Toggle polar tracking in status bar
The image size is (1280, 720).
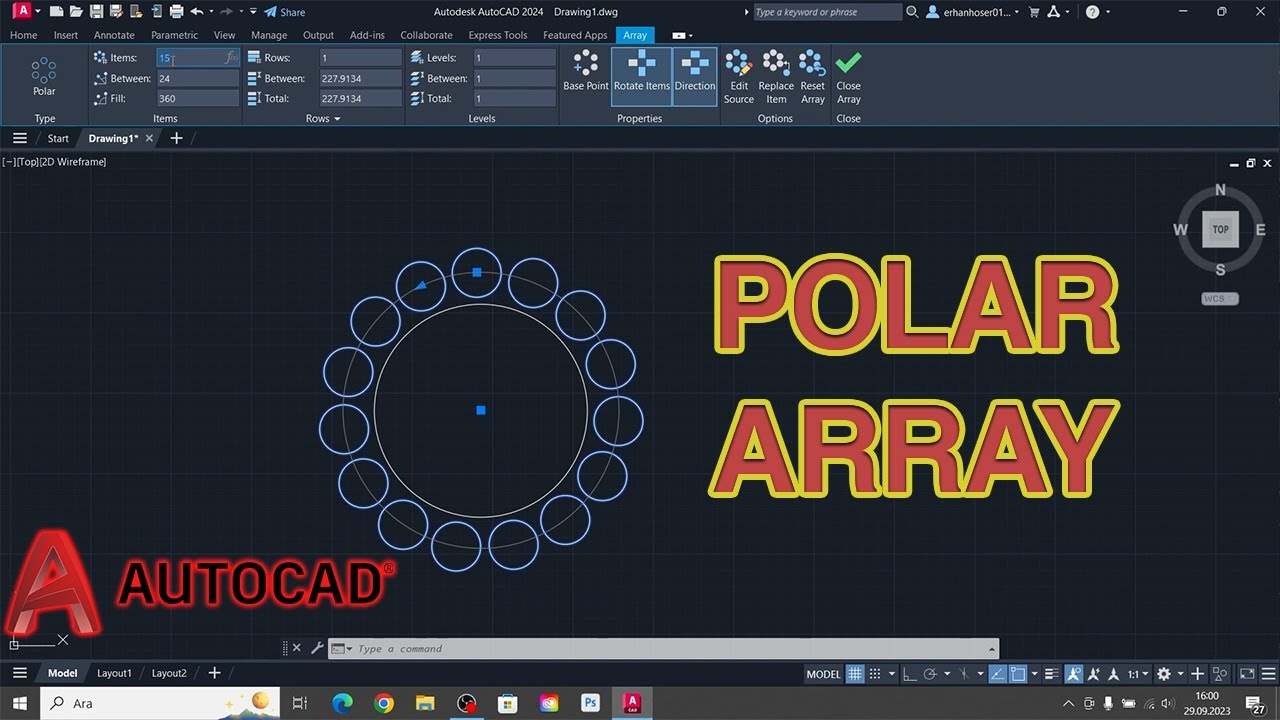[930, 674]
